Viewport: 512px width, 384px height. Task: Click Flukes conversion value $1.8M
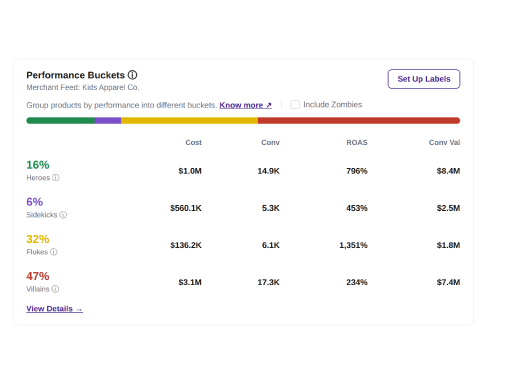[448, 245]
